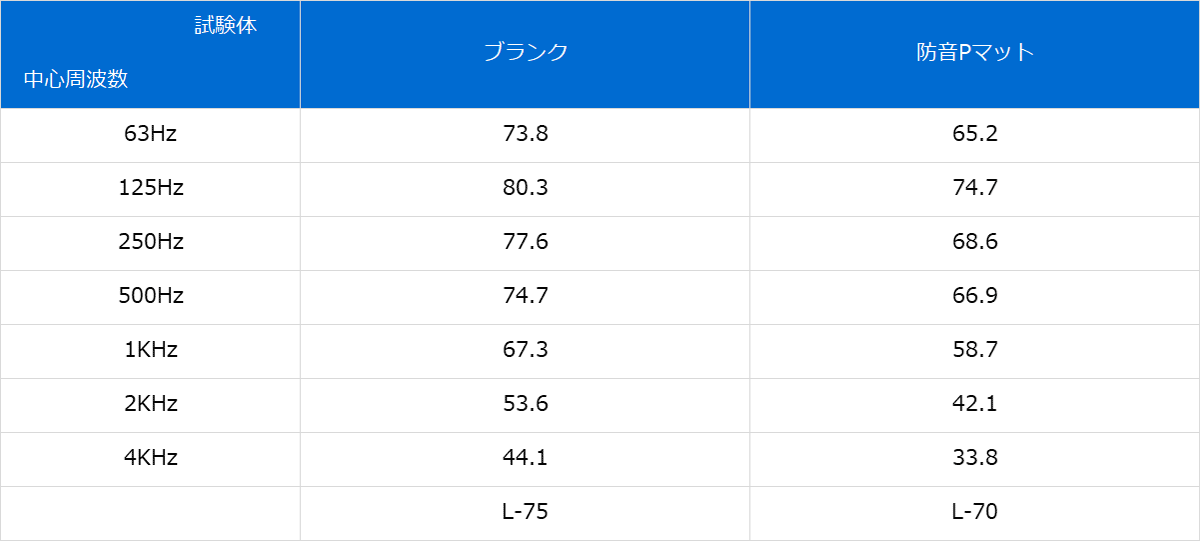This screenshot has height=541, width=1200.
Task: Select the 65.2 mat value
Action: pos(975,134)
